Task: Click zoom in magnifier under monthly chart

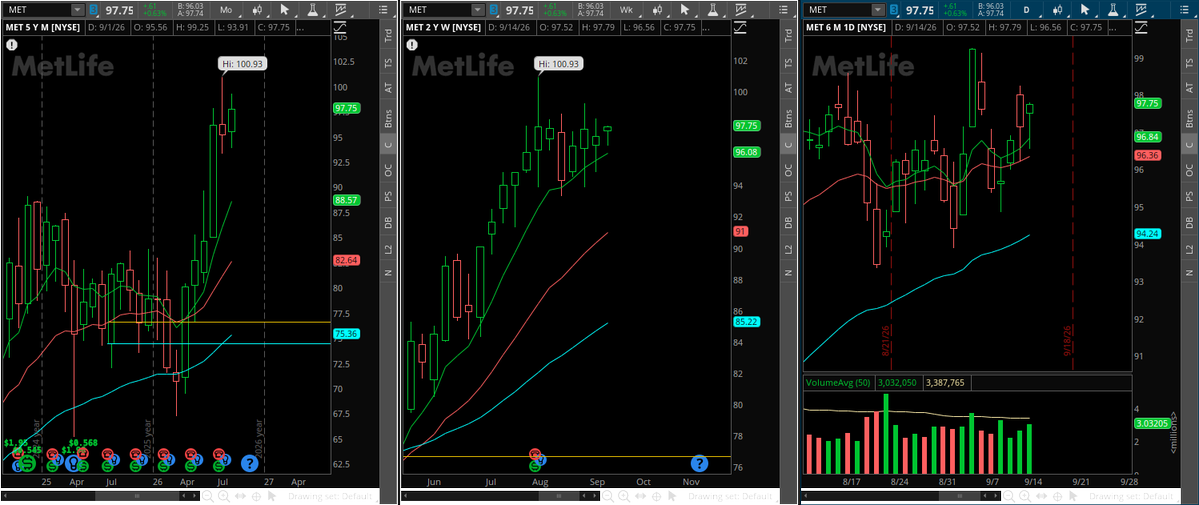Action: coord(223,496)
